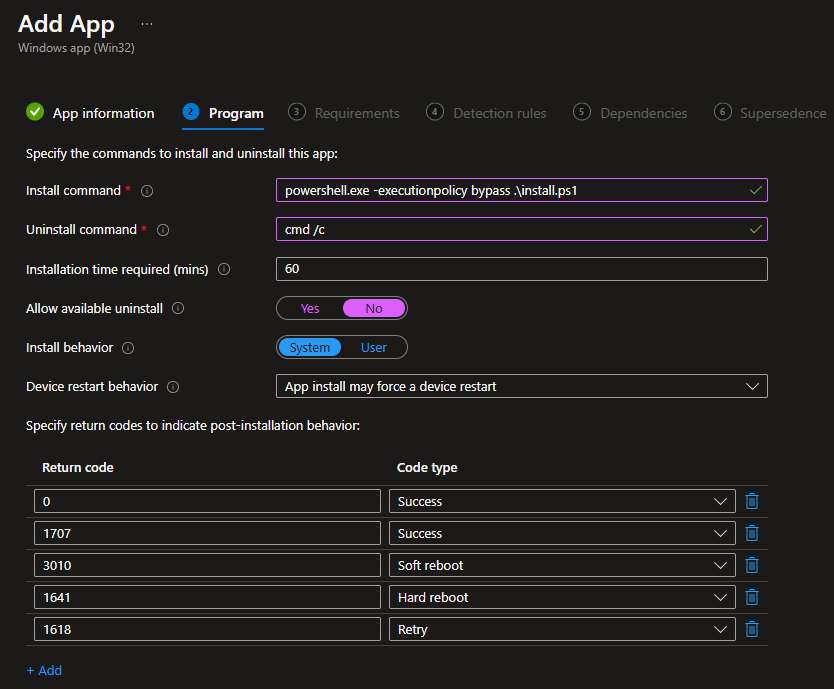This screenshot has width=834, height=689.
Task: Delete the 1707 return code row
Action: (752, 533)
